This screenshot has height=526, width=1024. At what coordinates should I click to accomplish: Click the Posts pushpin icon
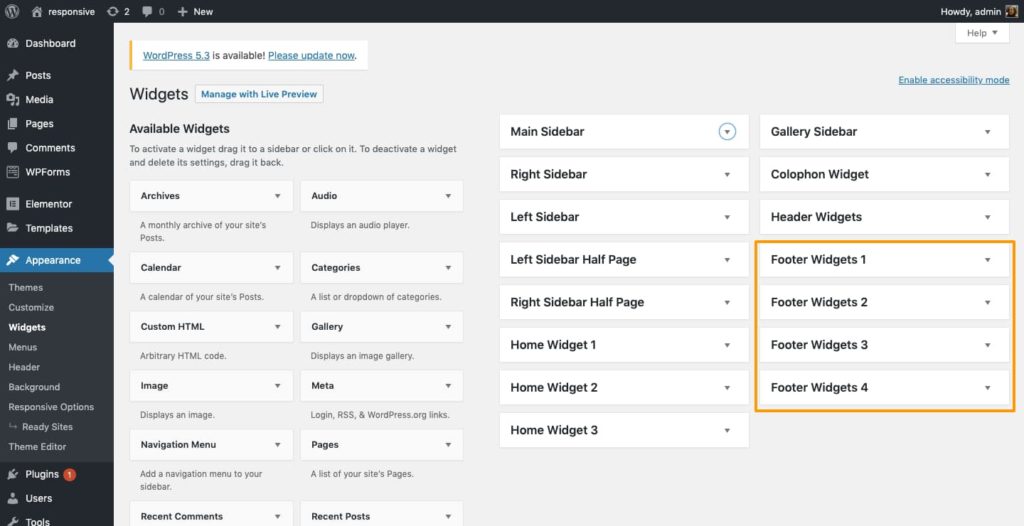coord(12,75)
